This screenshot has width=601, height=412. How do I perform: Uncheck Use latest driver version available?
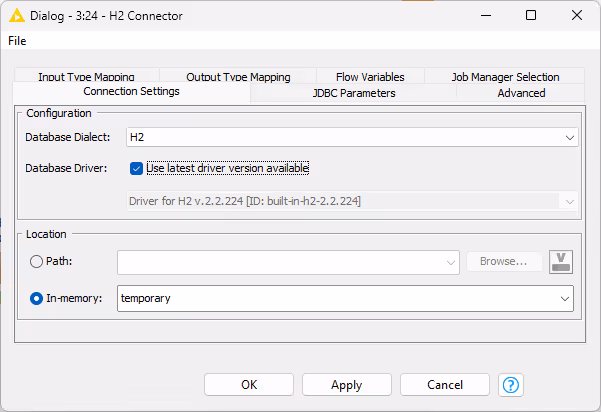coord(137,168)
